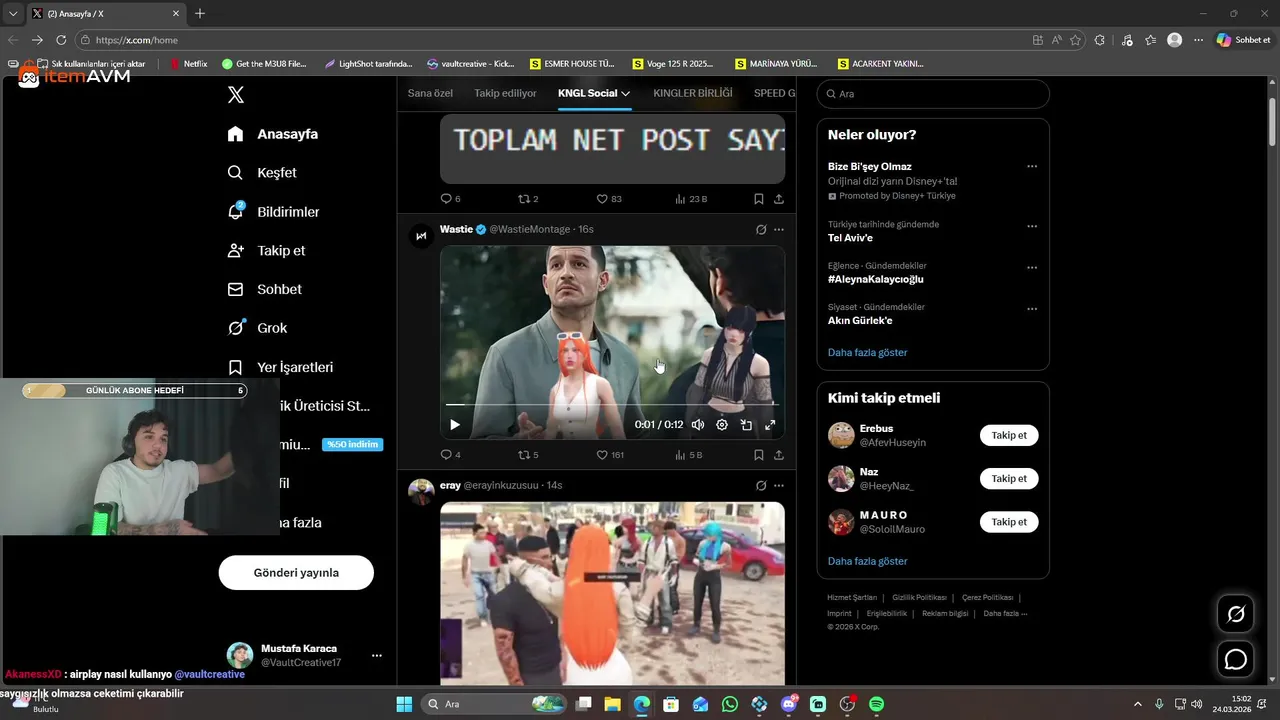Open new browser tab plus button
The image size is (1280, 720).
(200, 14)
